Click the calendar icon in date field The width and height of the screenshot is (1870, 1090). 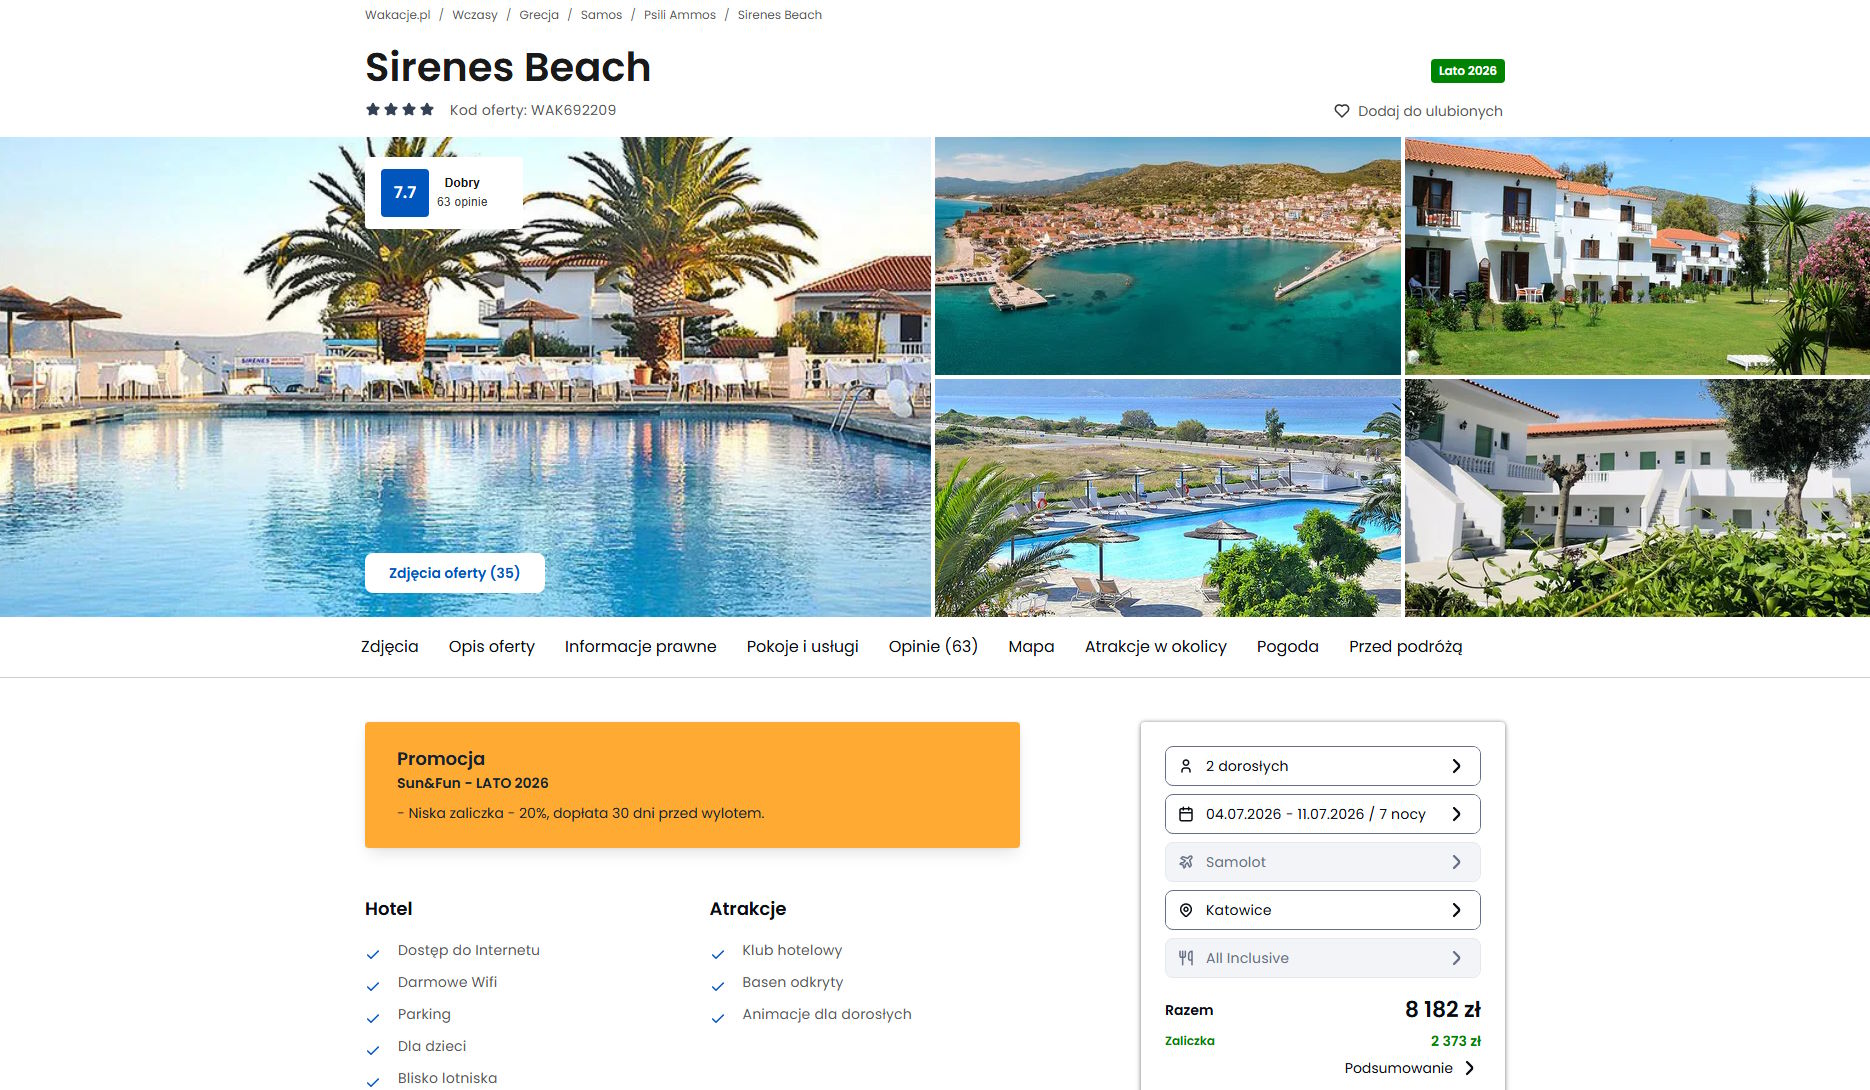pos(1186,814)
